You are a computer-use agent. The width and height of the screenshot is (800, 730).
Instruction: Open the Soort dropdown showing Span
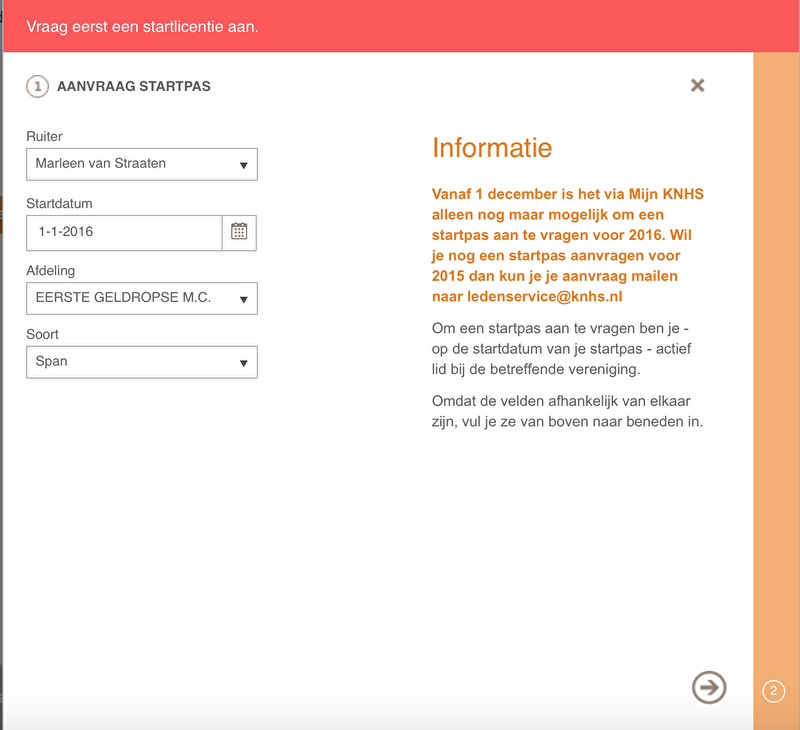(x=142, y=362)
